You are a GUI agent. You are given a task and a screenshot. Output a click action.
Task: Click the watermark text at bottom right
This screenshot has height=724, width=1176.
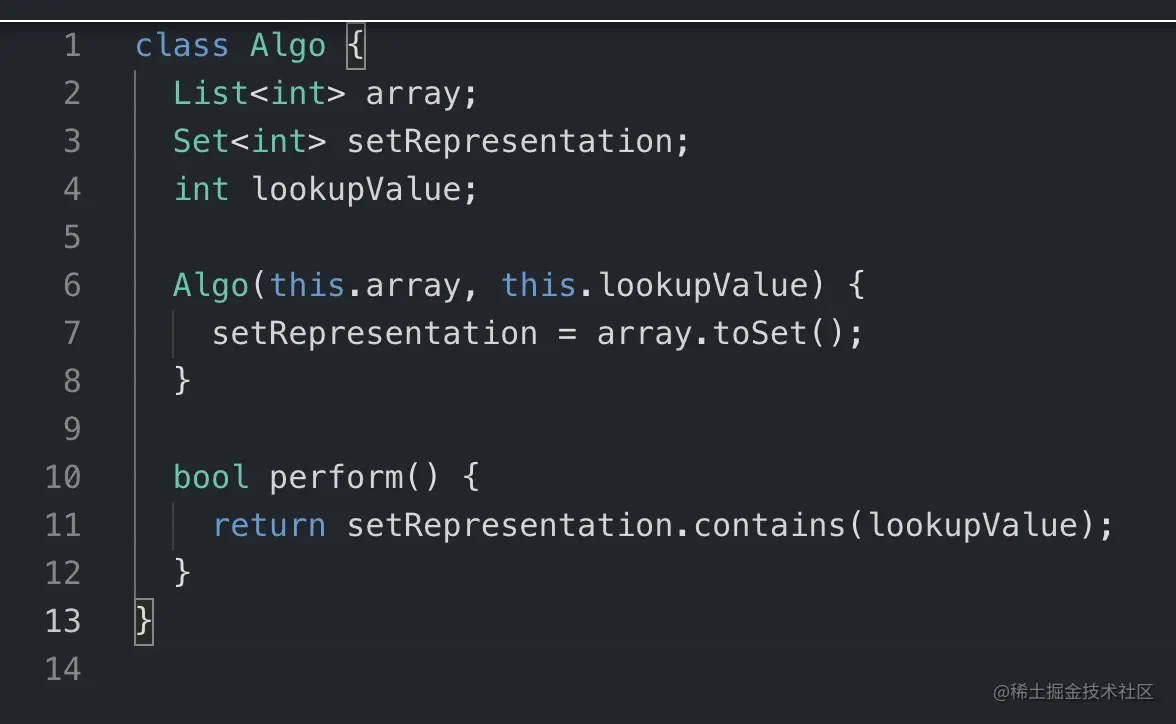tap(1073, 692)
